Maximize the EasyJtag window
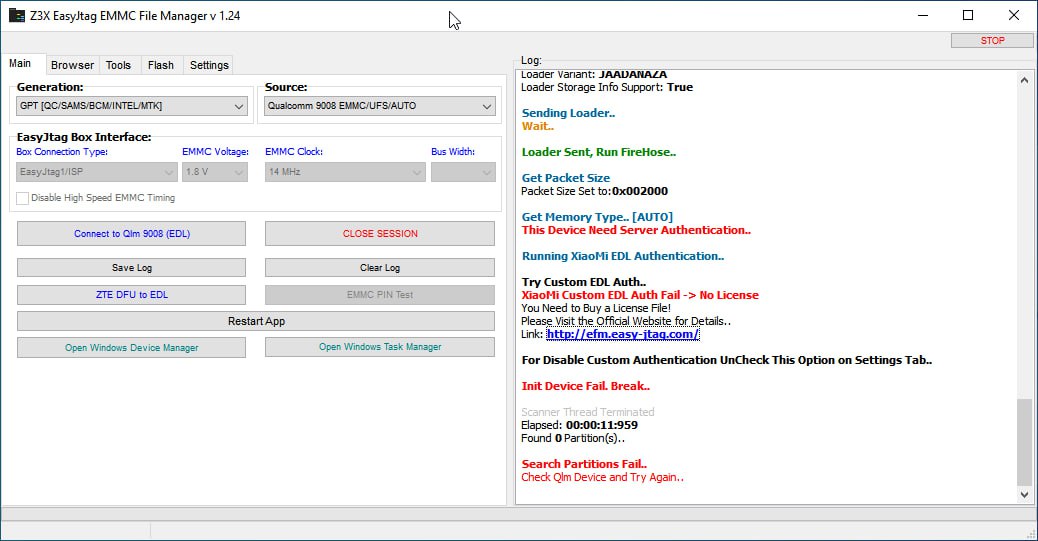This screenshot has width=1038, height=541. coord(968,15)
